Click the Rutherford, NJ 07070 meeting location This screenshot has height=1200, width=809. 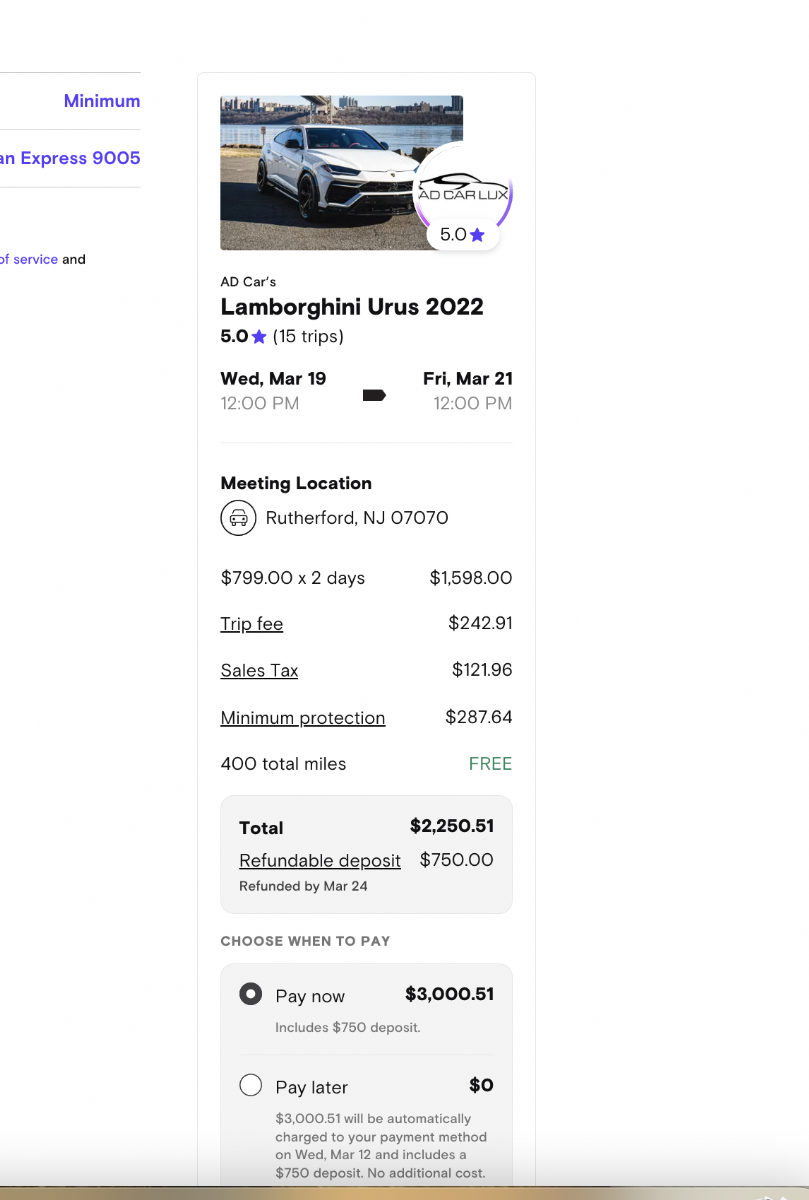[356, 518]
